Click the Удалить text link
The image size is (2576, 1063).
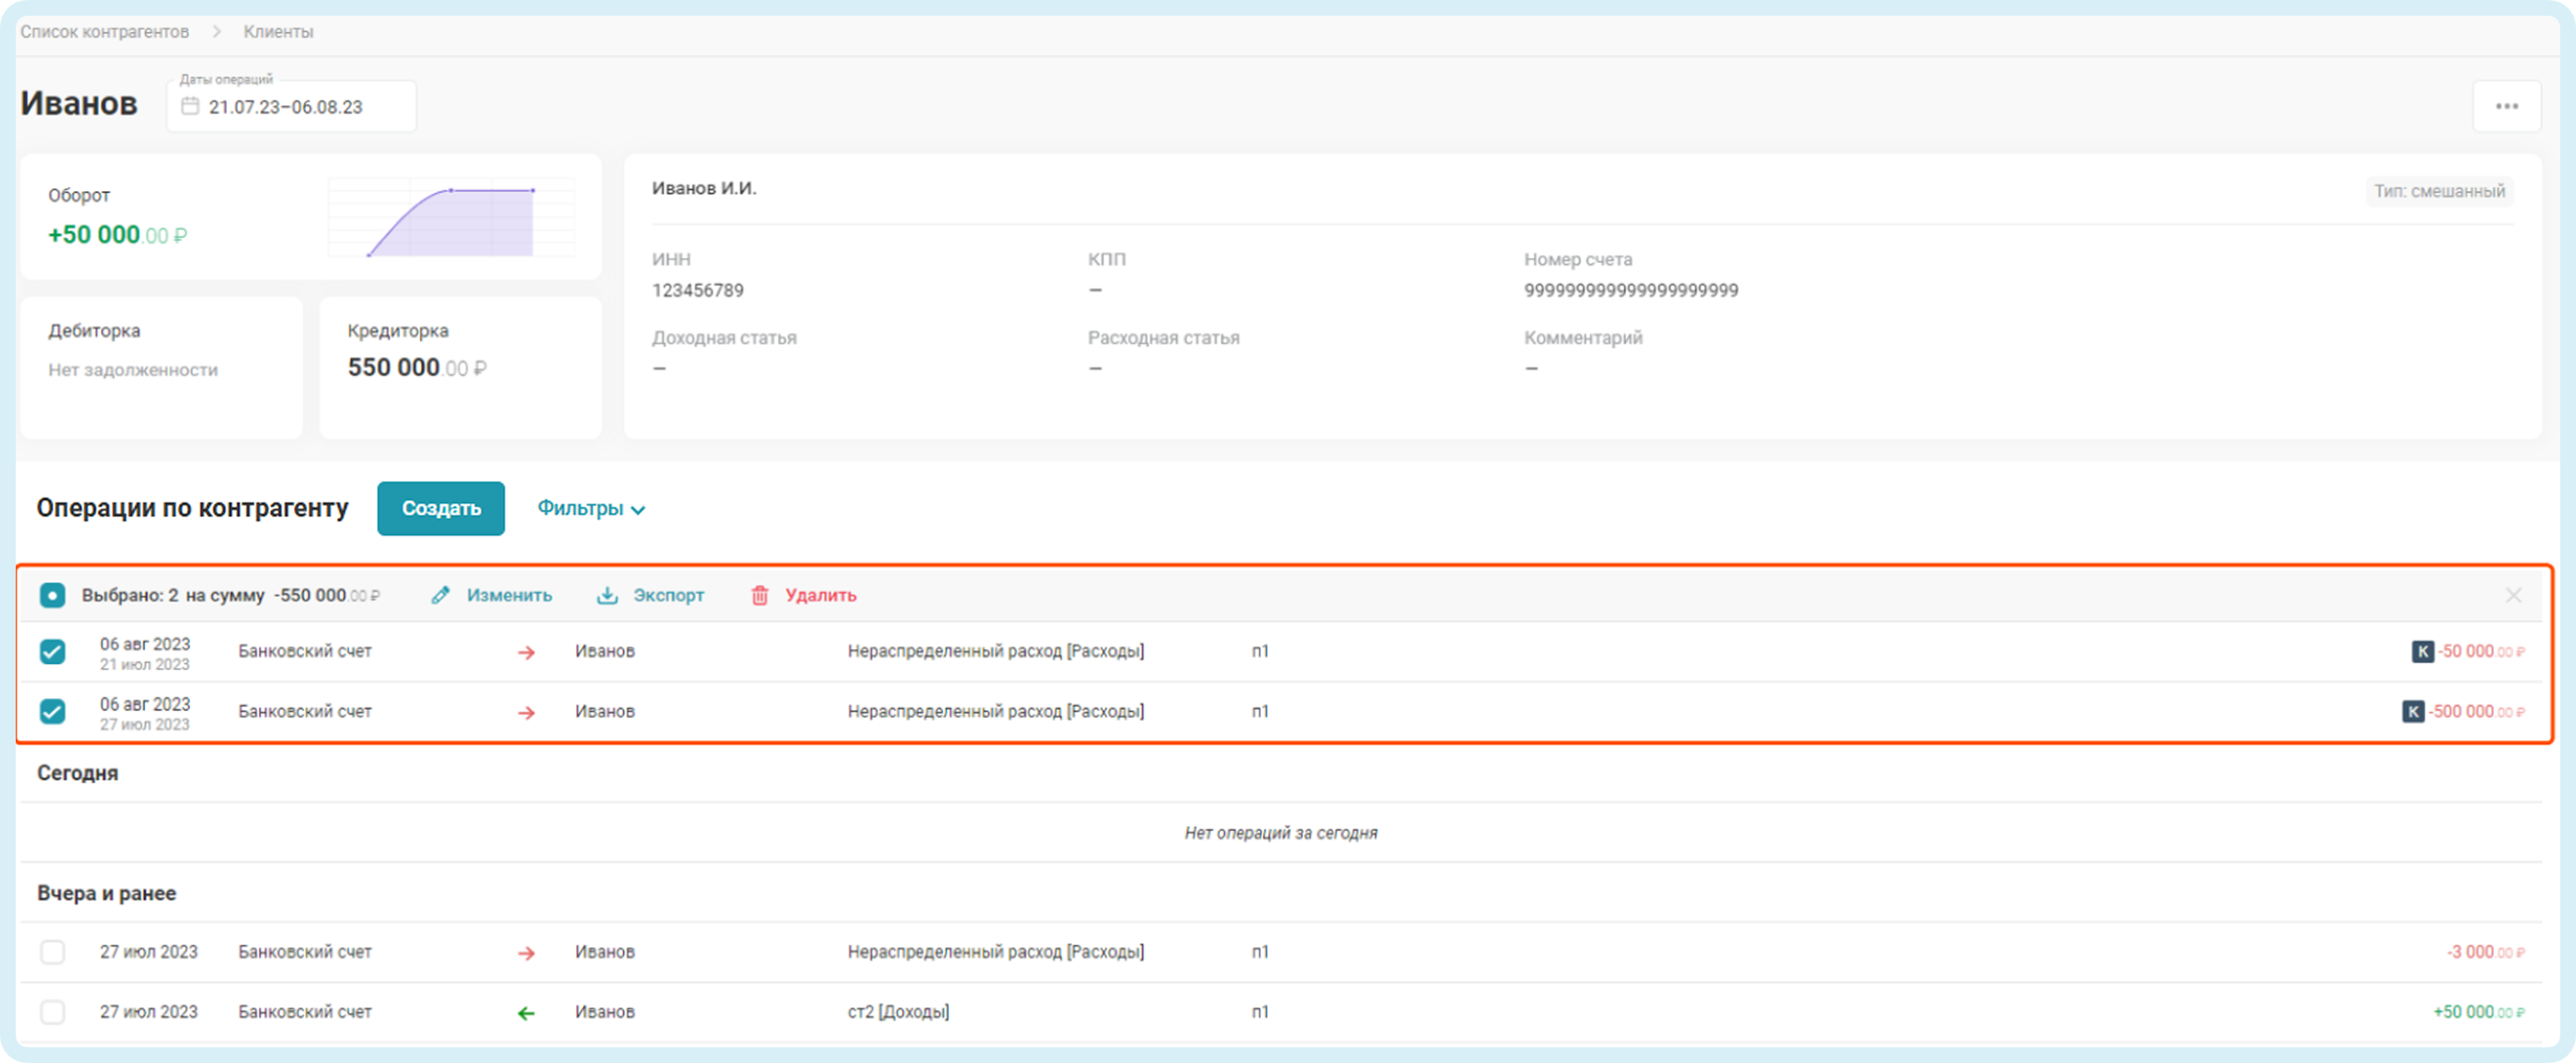[820, 595]
